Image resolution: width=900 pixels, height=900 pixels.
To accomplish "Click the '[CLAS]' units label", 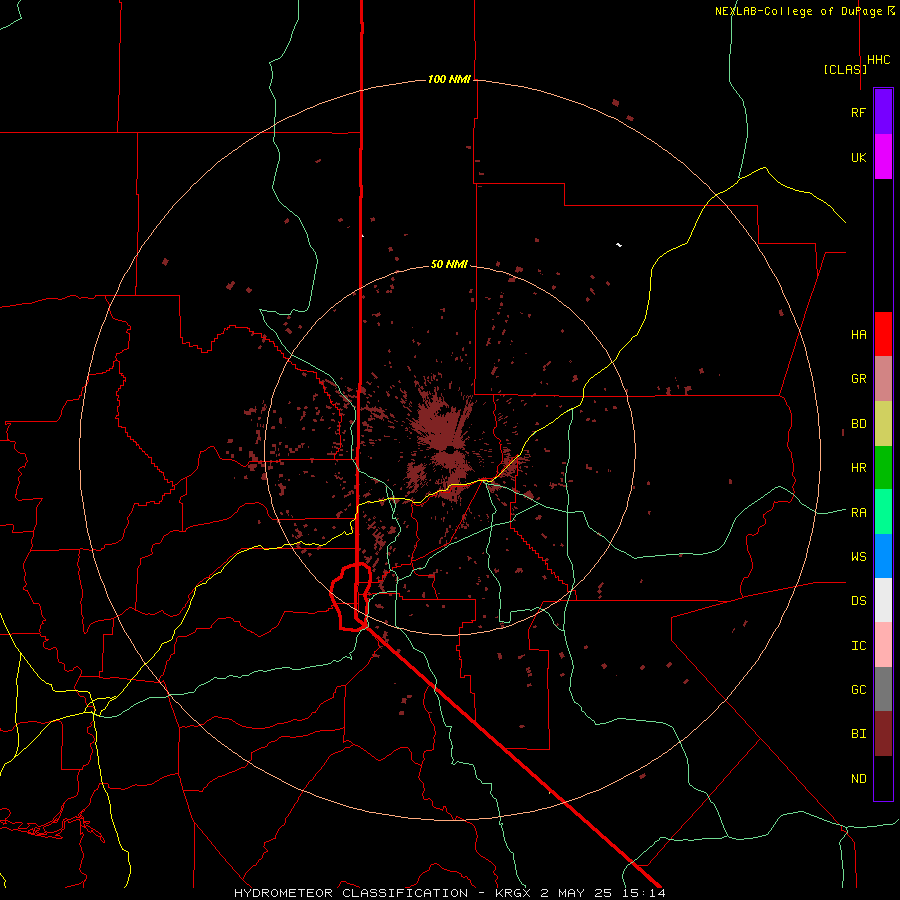I will coord(845,69).
